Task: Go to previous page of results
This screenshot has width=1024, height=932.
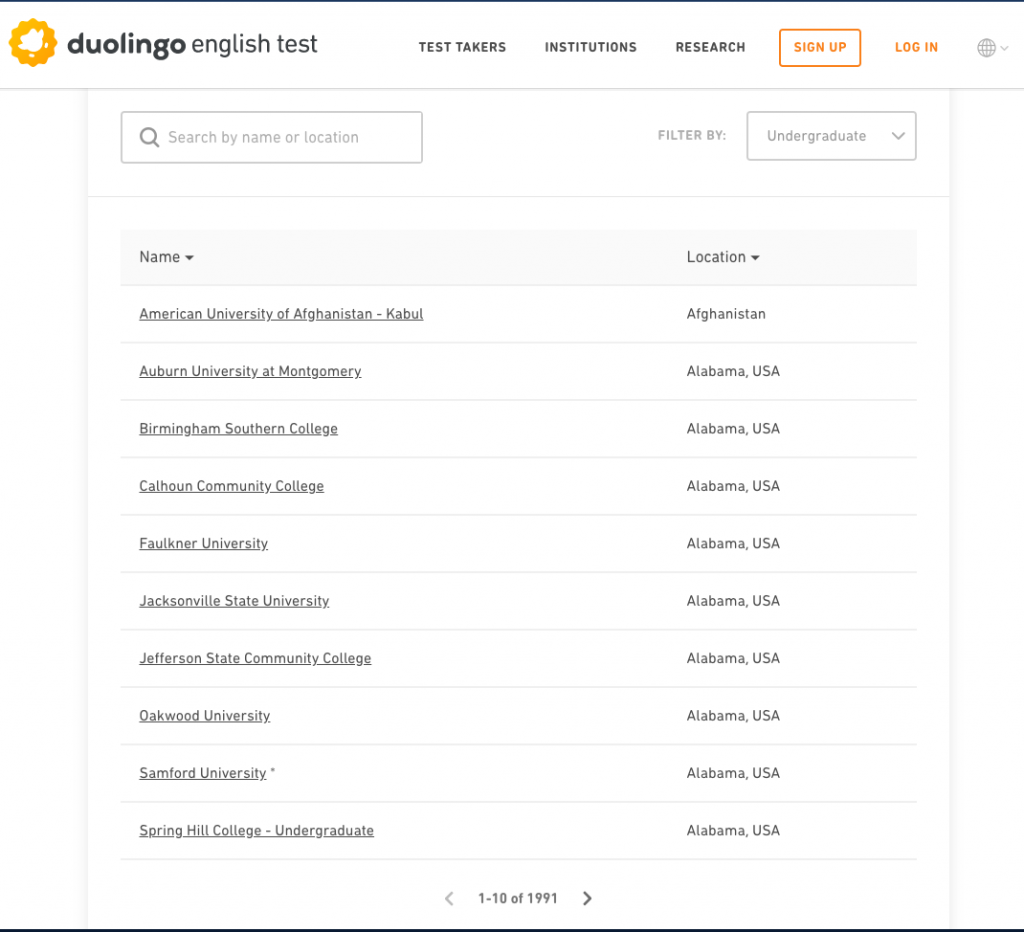Action: pos(449,898)
